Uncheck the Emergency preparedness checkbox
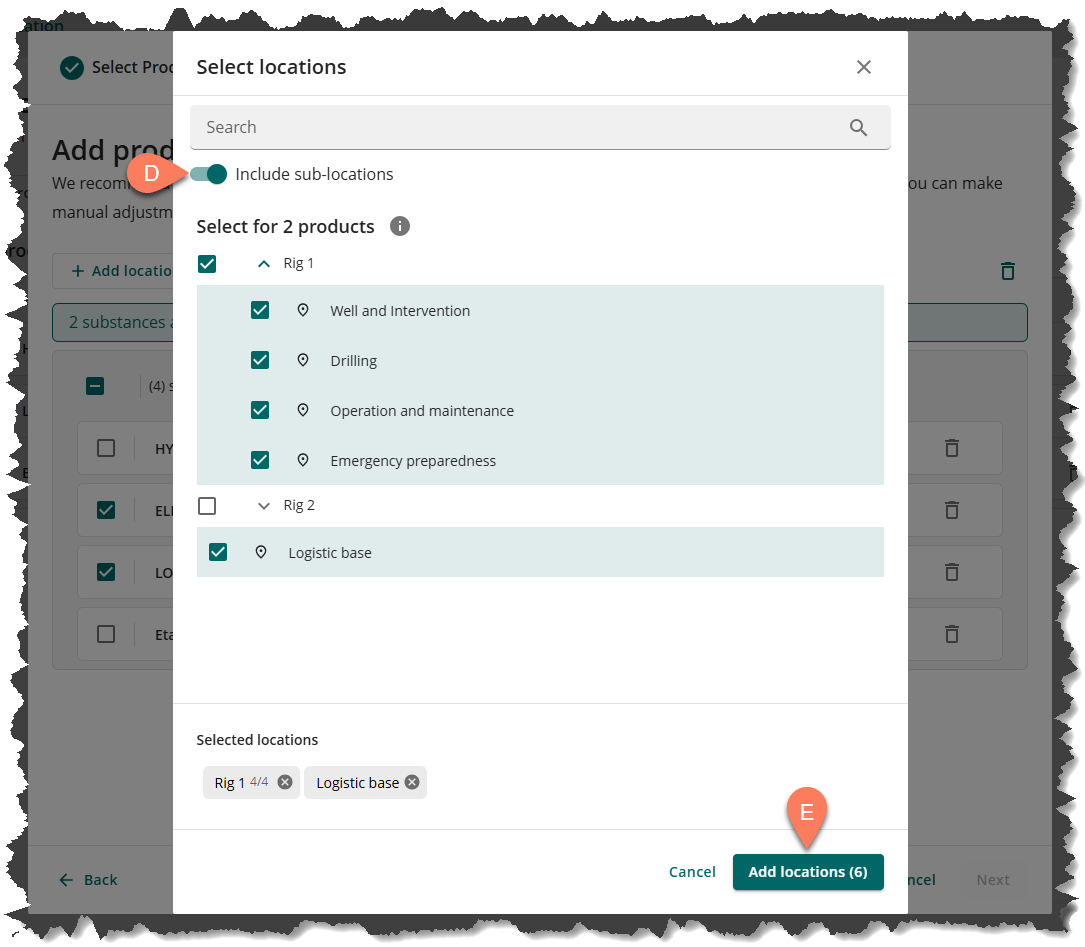The image size is (1085, 947). (x=260, y=460)
